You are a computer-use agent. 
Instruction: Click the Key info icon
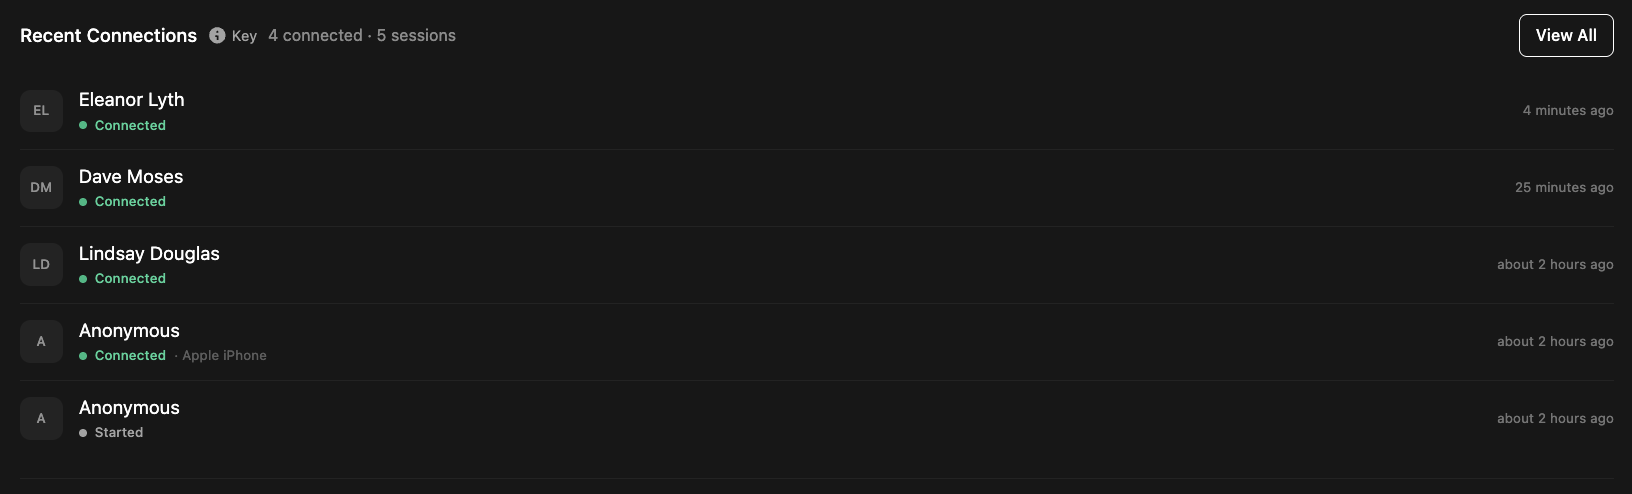click(x=217, y=36)
